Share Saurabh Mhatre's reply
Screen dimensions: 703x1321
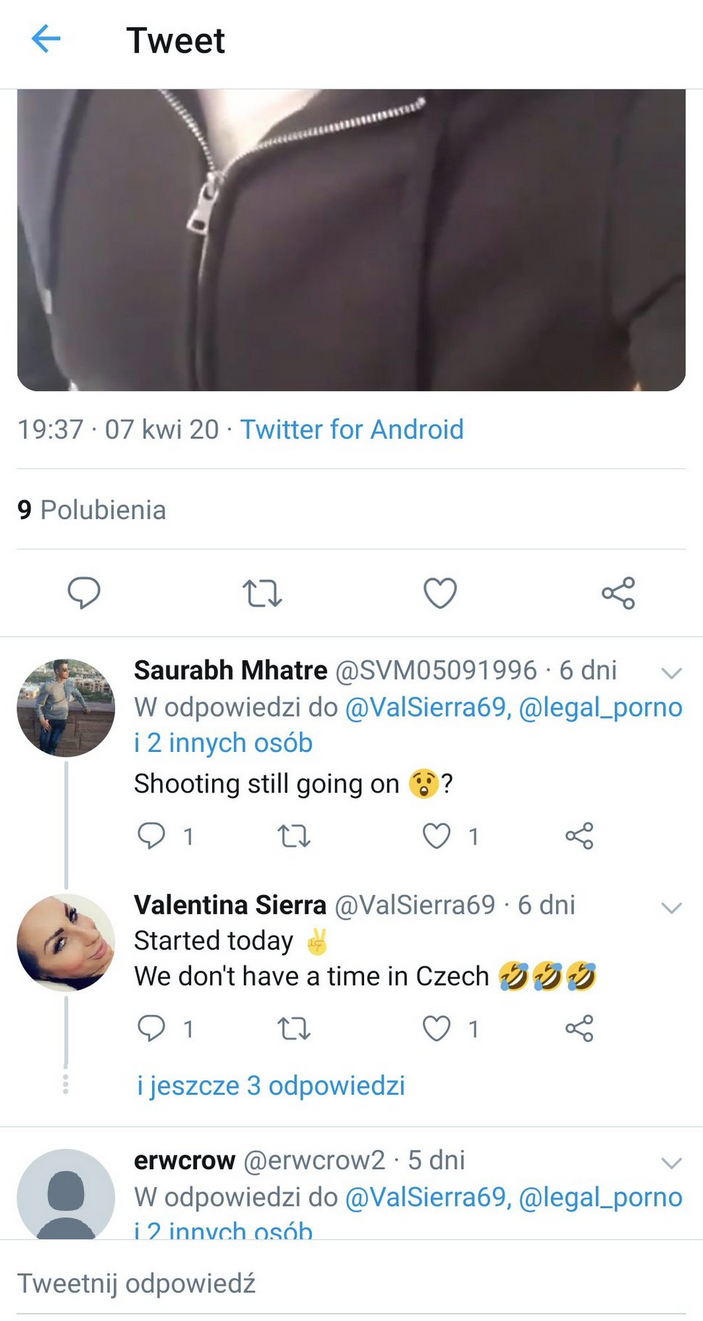[x=580, y=836]
